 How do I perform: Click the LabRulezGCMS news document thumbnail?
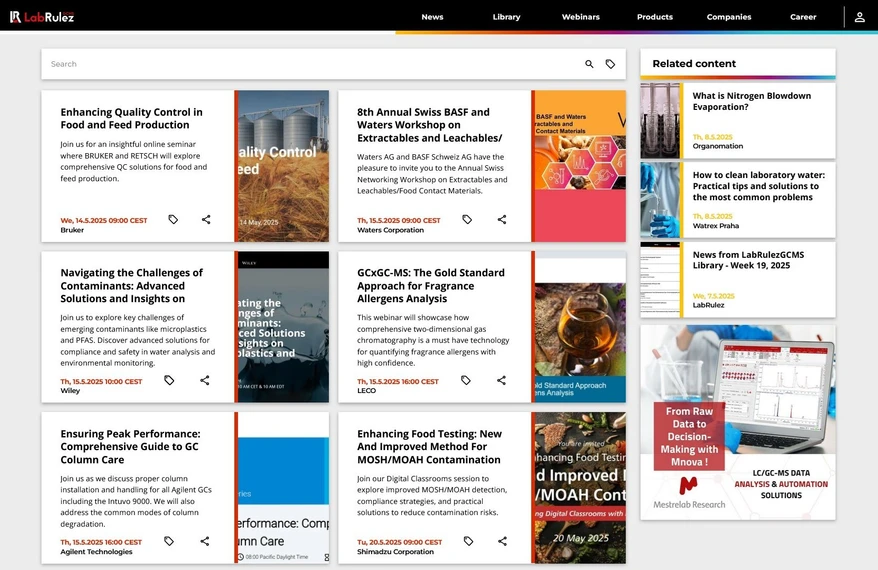[660, 279]
